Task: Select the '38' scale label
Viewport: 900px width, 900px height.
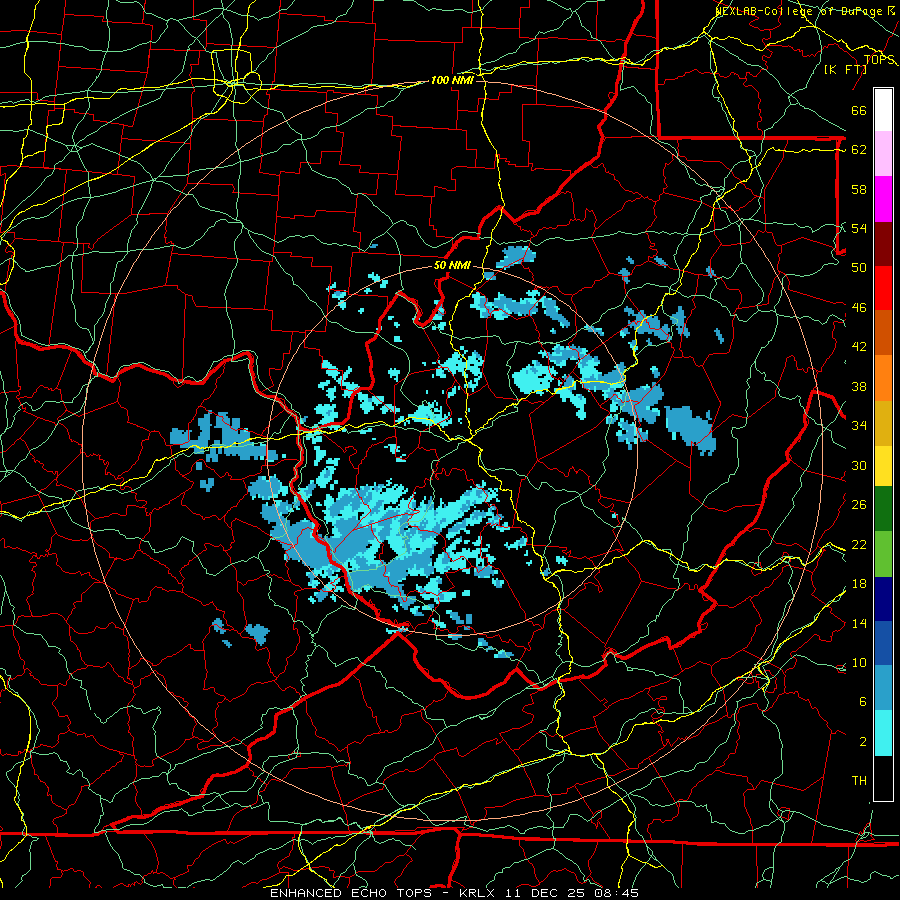Action: point(859,386)
